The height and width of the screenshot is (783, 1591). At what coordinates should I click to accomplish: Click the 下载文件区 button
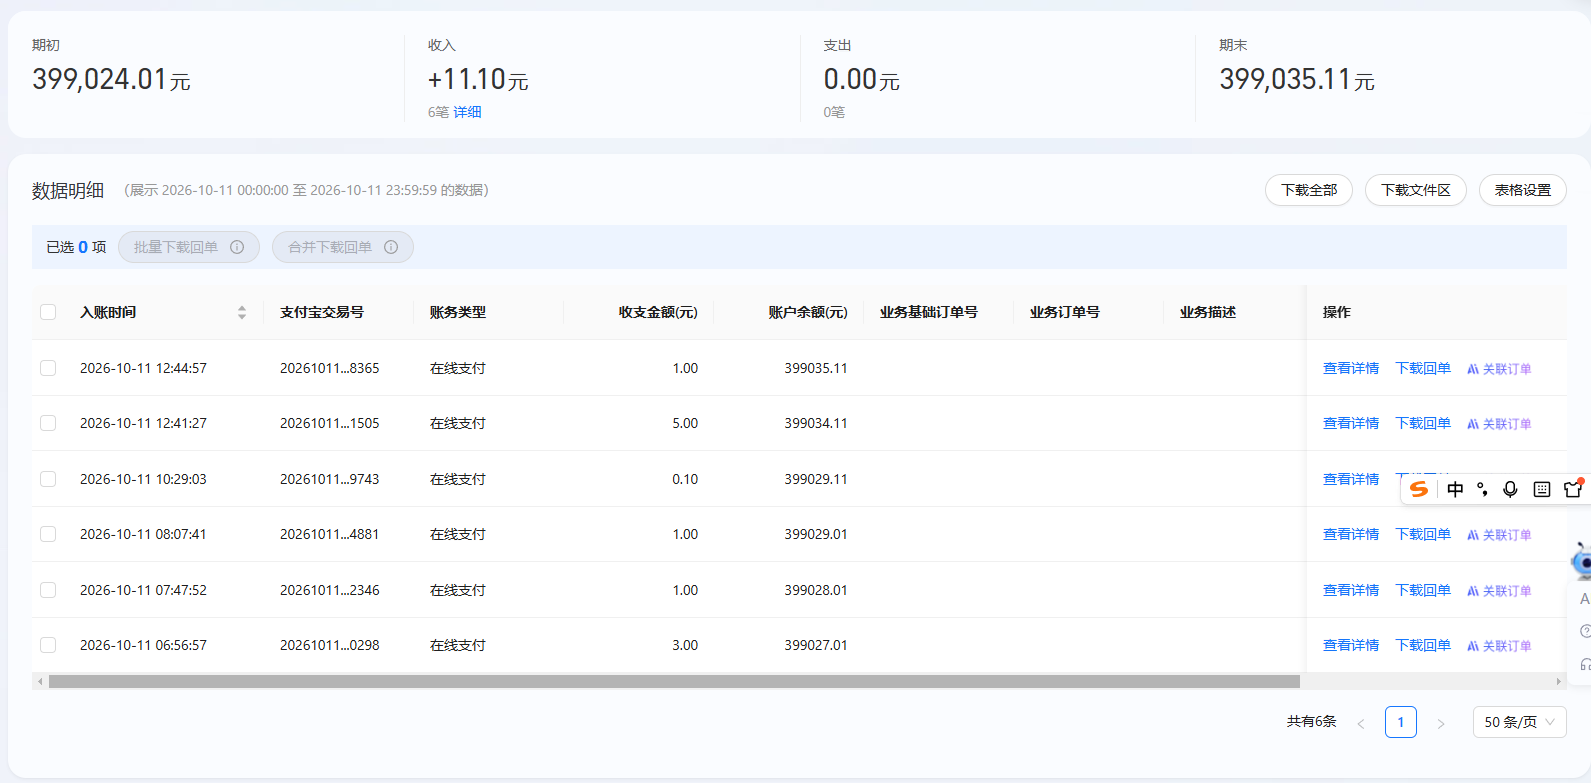tap(1416, 190)
